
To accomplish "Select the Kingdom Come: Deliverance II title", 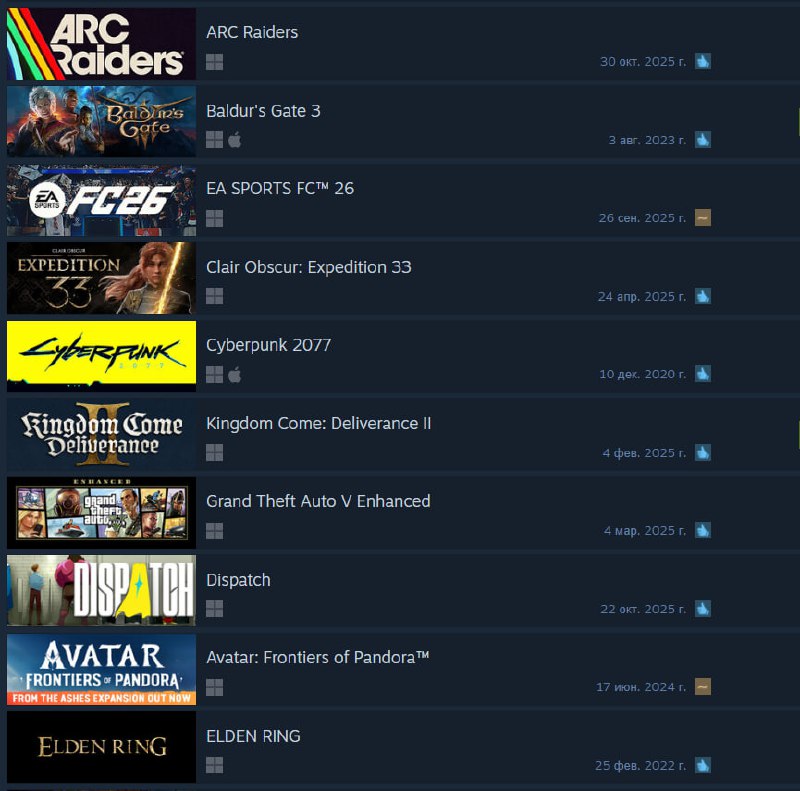I will coord(318,423).
